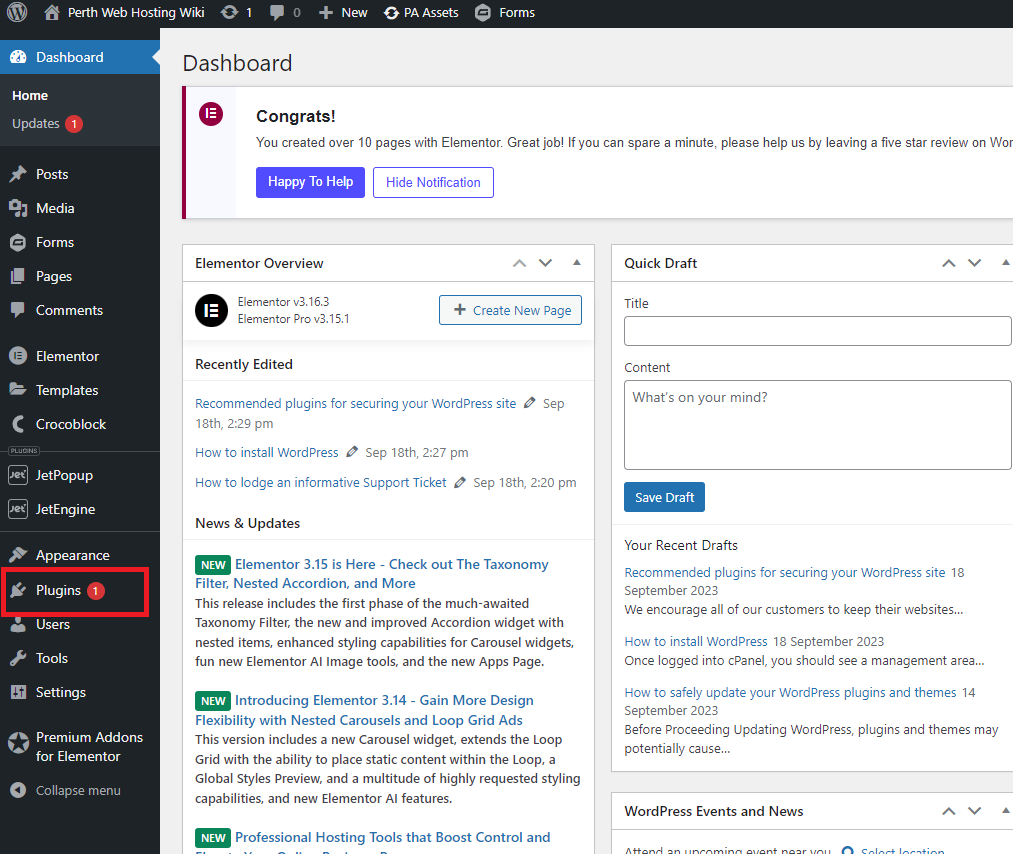
Task: Click the Happy To Help button
Action: pos(310,182)
